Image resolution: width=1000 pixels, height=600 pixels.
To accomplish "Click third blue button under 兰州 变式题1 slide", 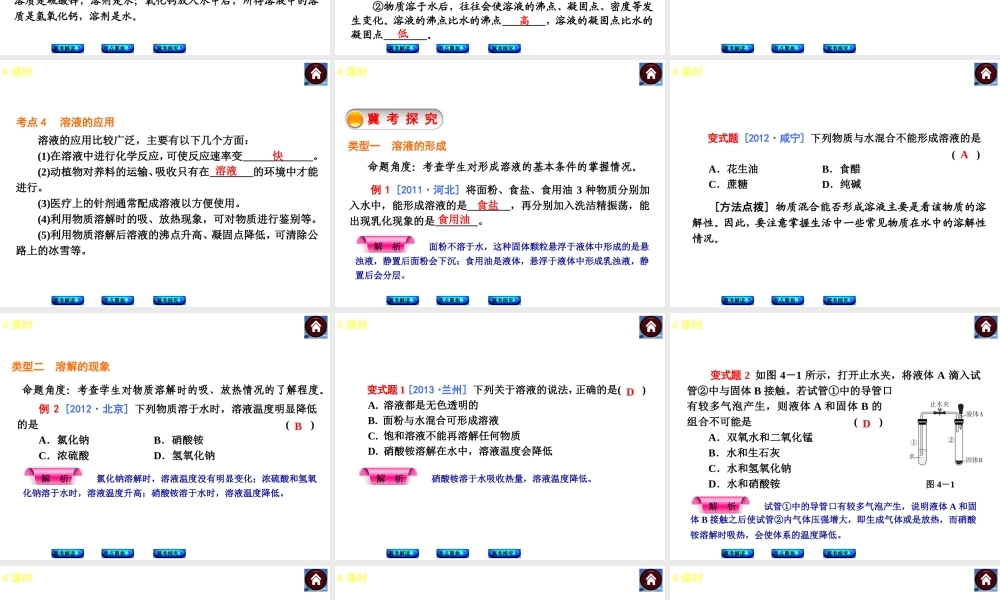I will [x=504, y=553].
